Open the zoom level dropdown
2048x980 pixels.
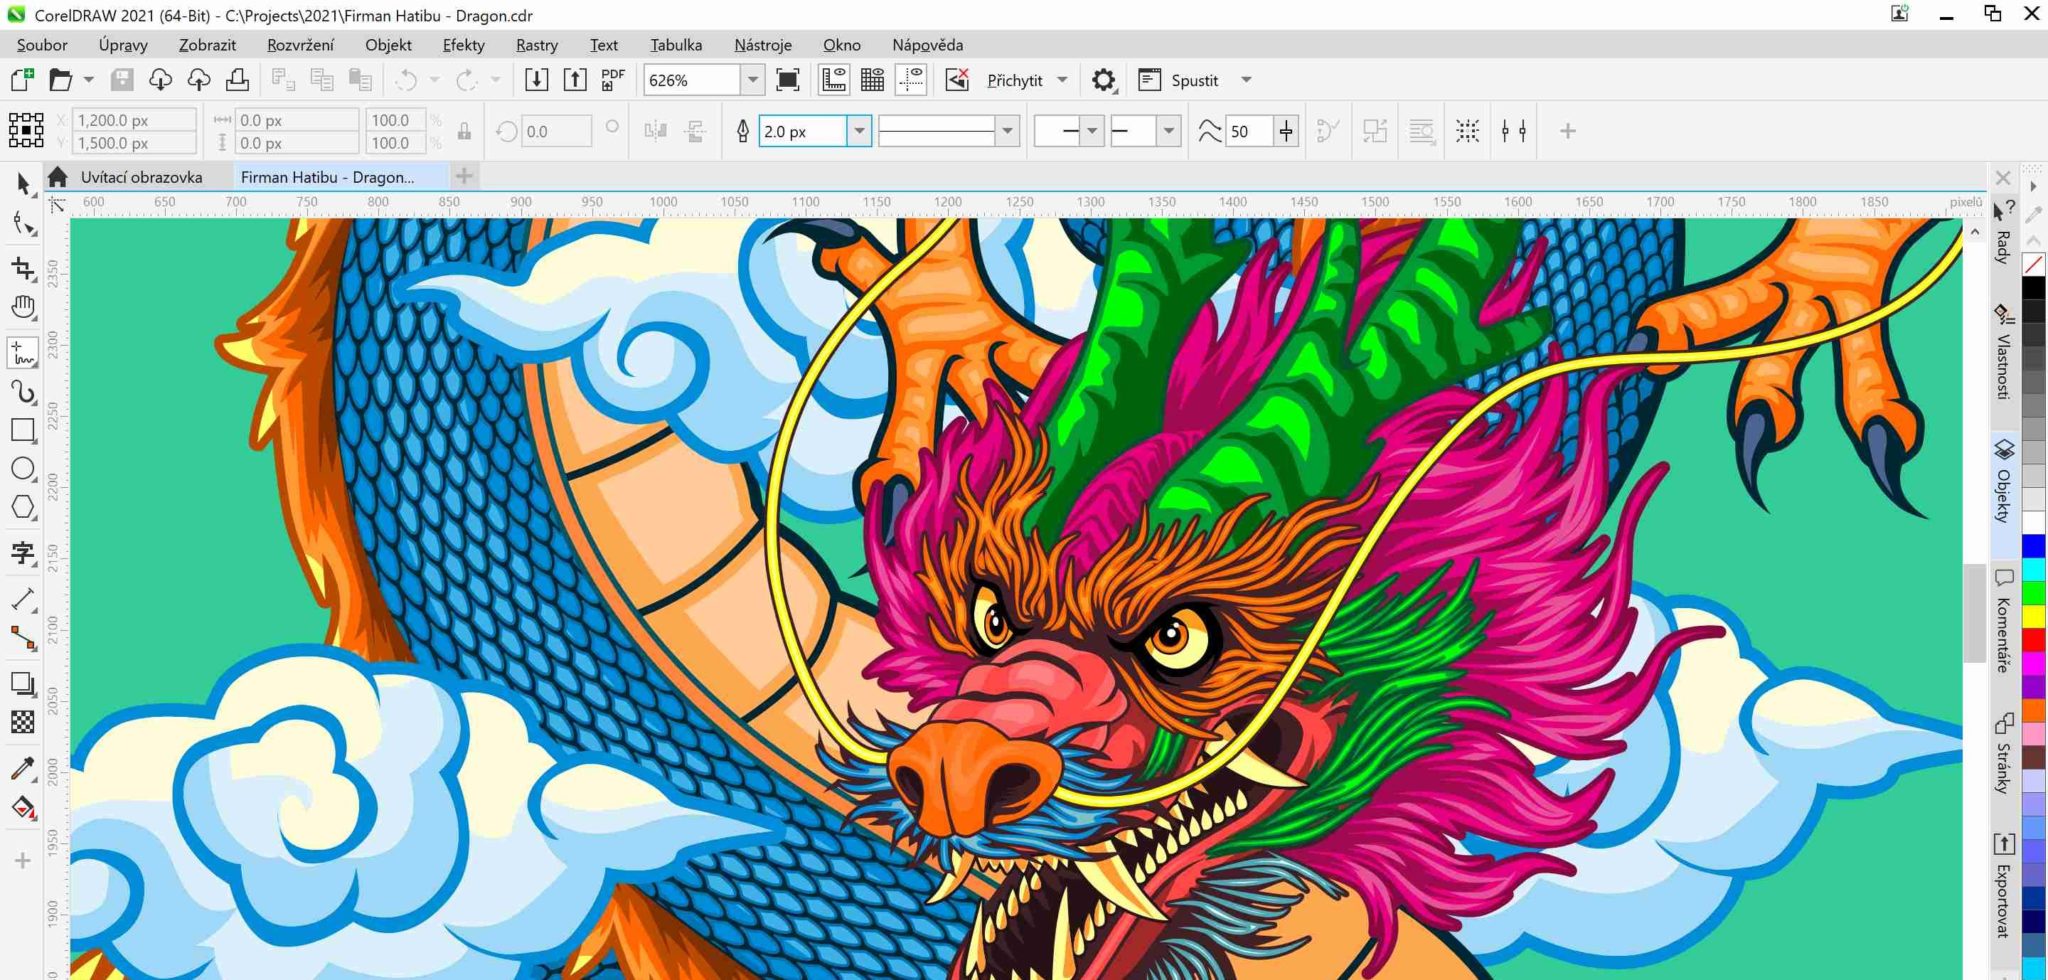point(752,80)
